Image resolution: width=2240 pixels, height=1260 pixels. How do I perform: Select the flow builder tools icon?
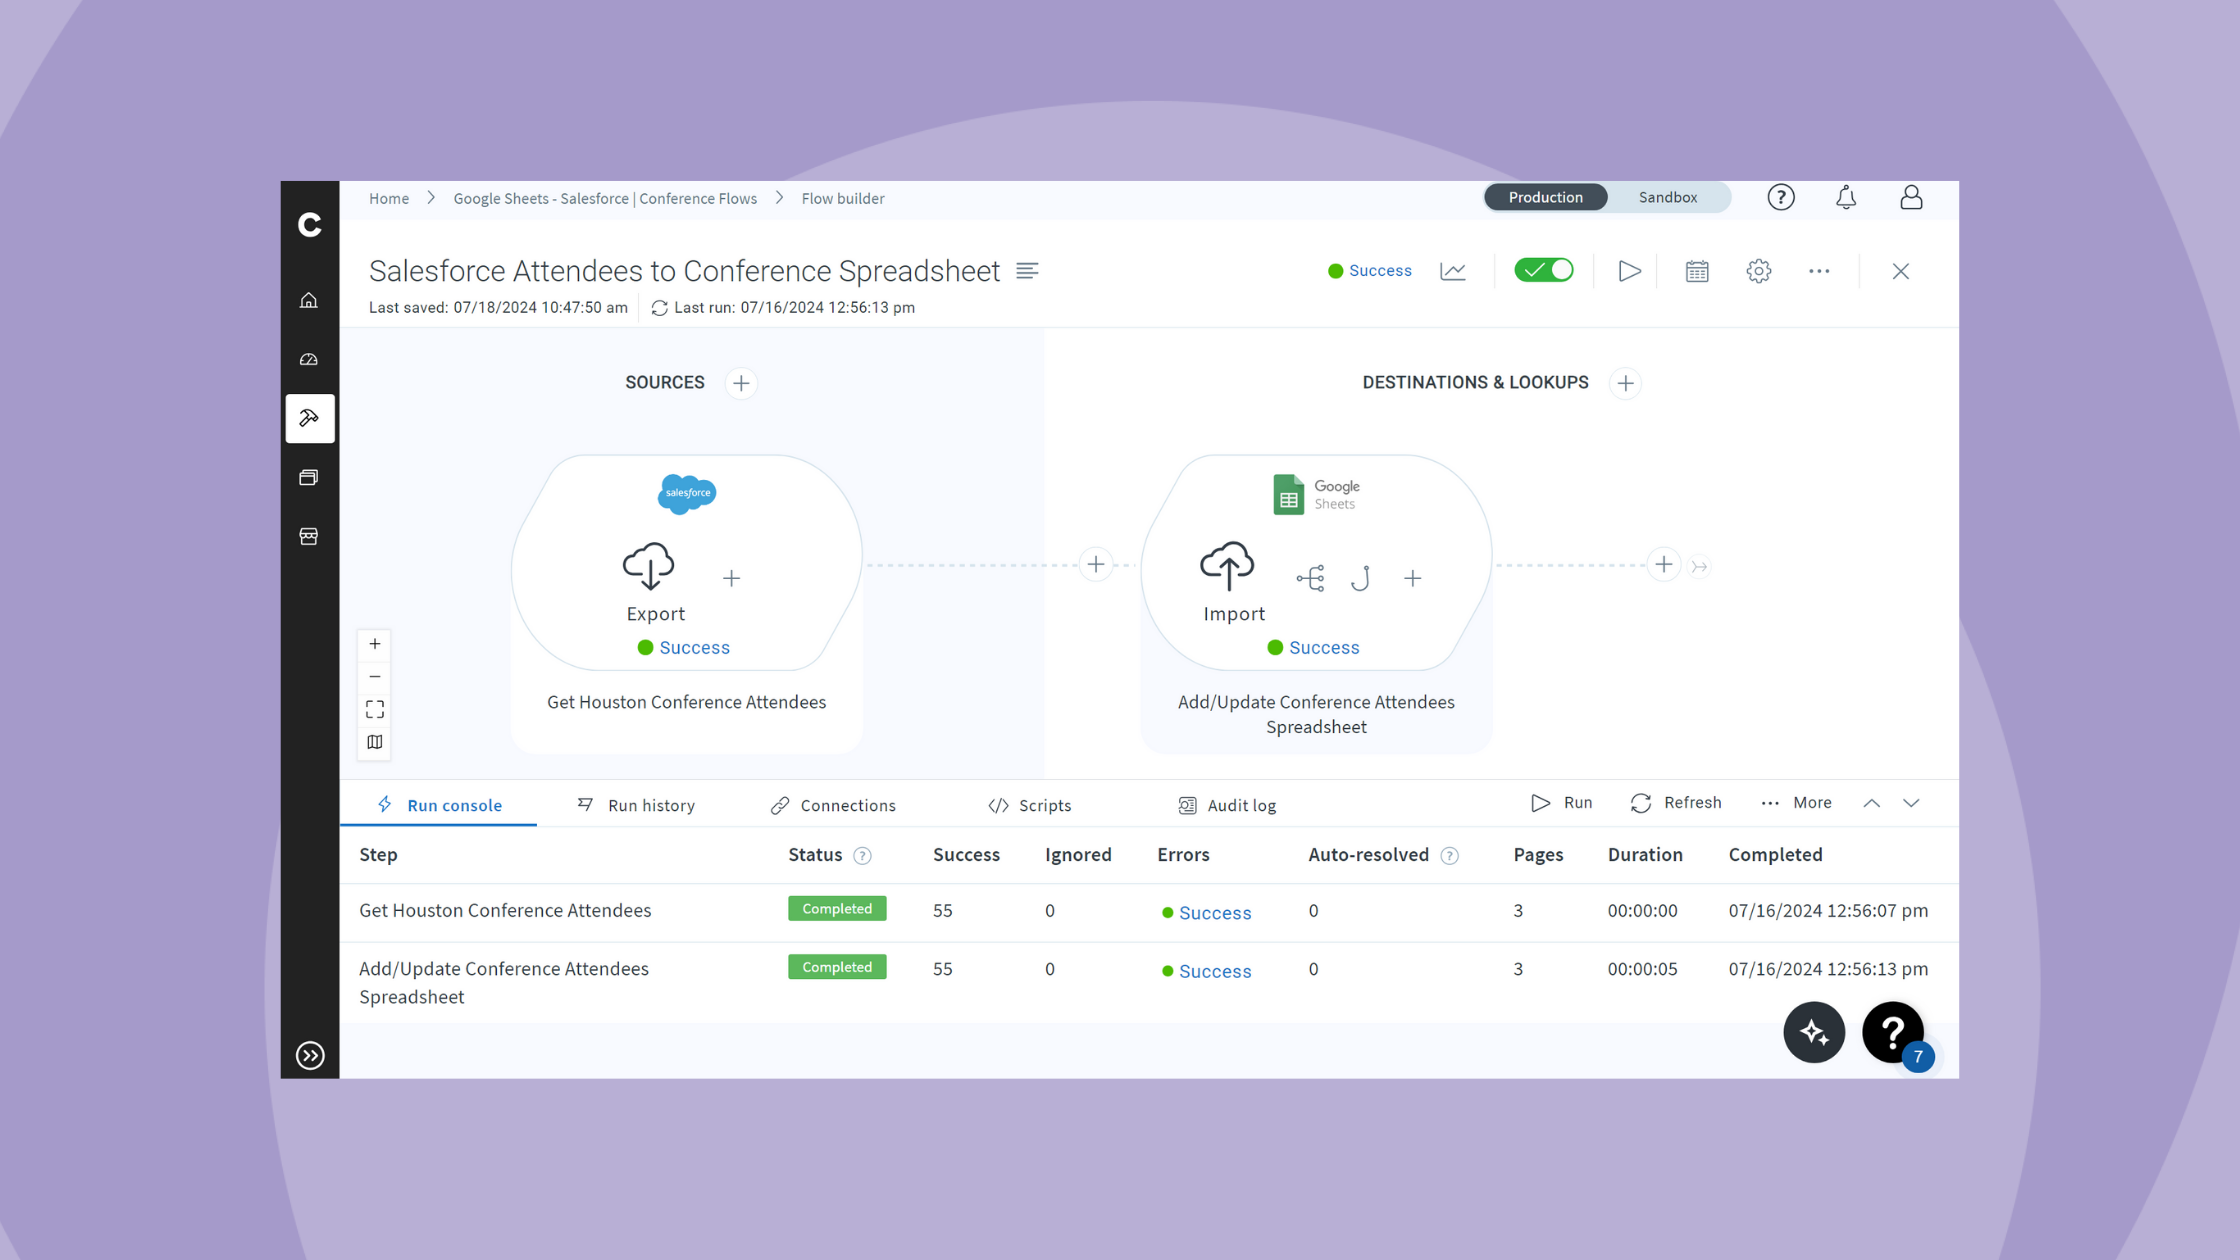pyautogui.click(x=309, y=418)
